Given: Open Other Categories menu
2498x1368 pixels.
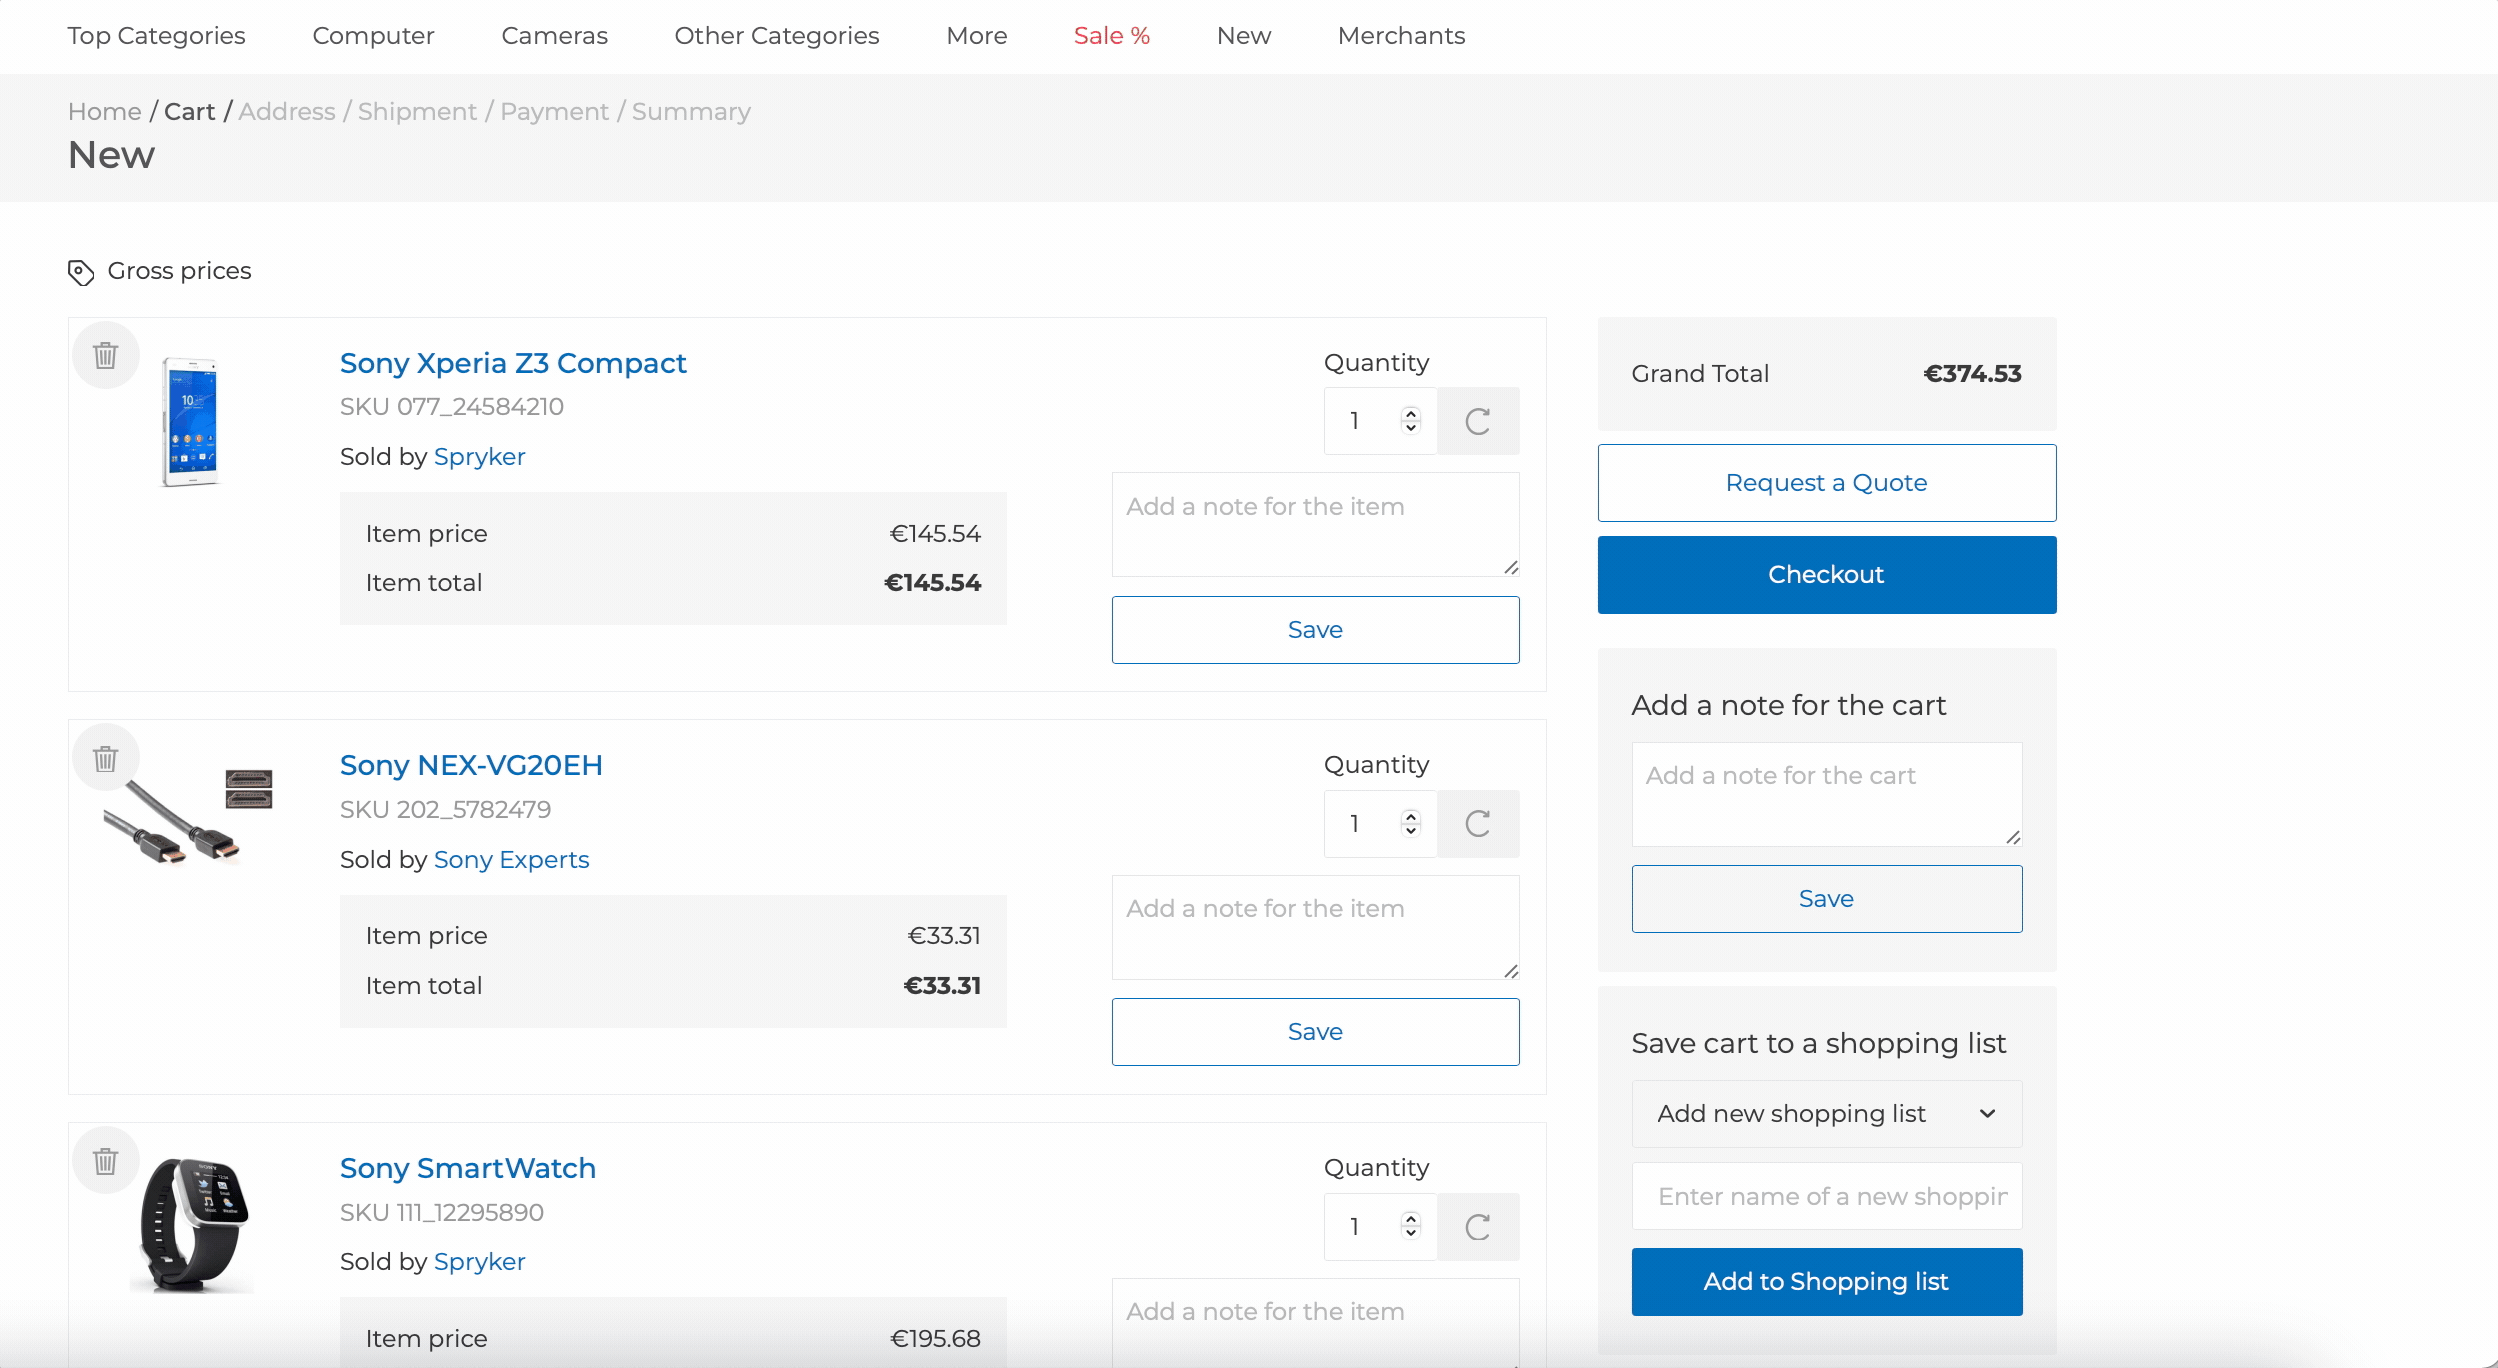Looking at the screenshot, I should [777, 36].
